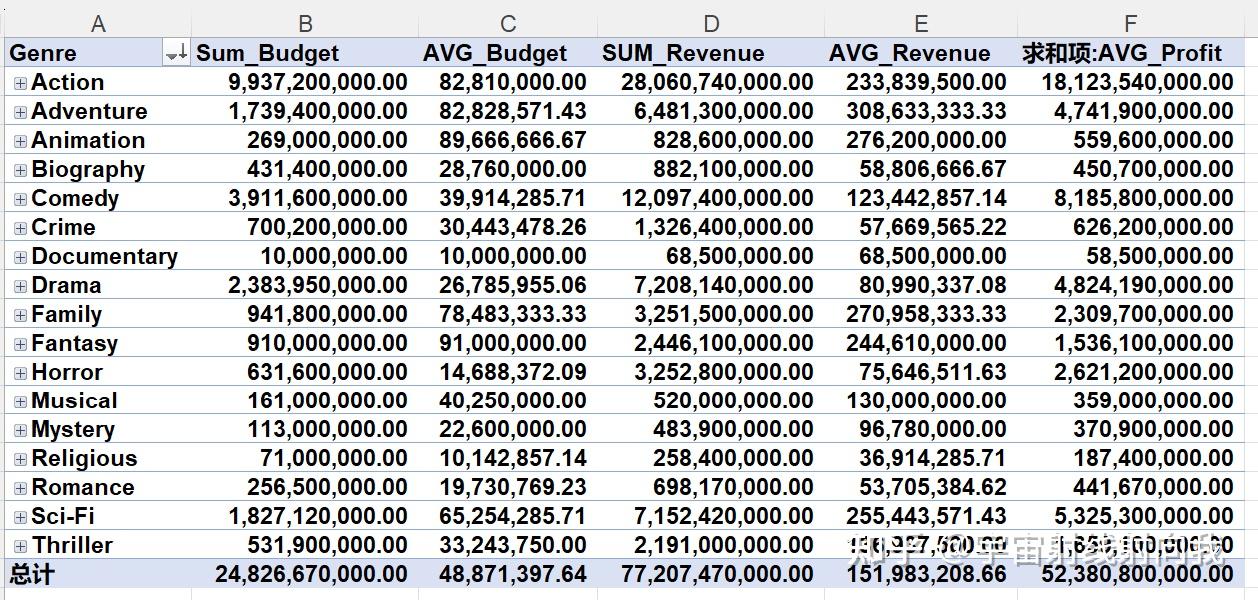
Task: Select column B header
Action: 305,23
